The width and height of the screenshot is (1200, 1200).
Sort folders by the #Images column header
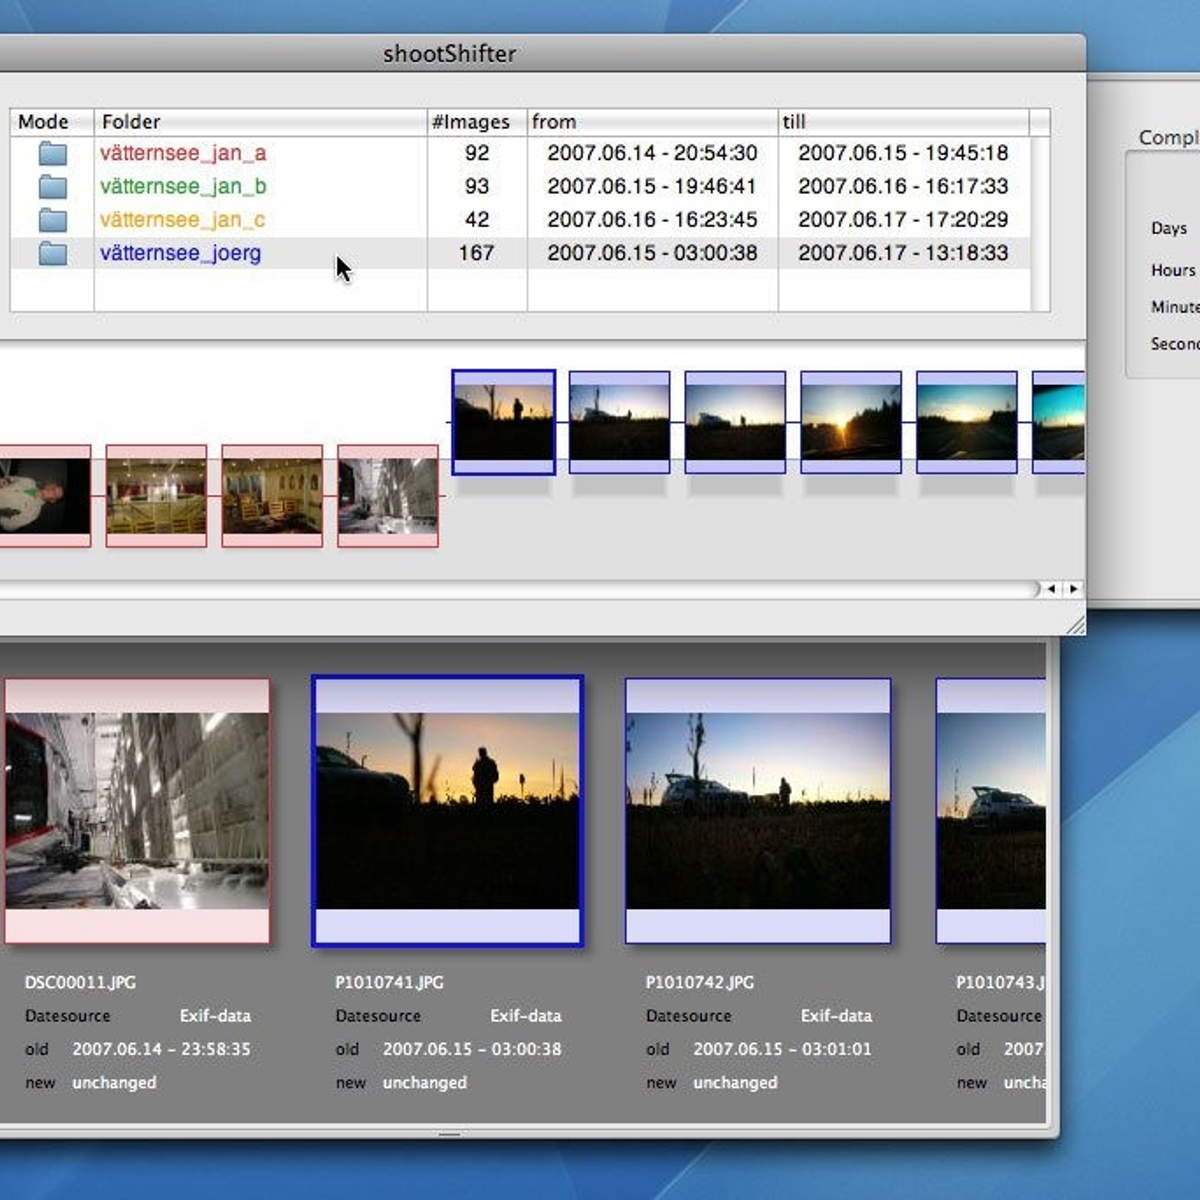pos(471,121)
